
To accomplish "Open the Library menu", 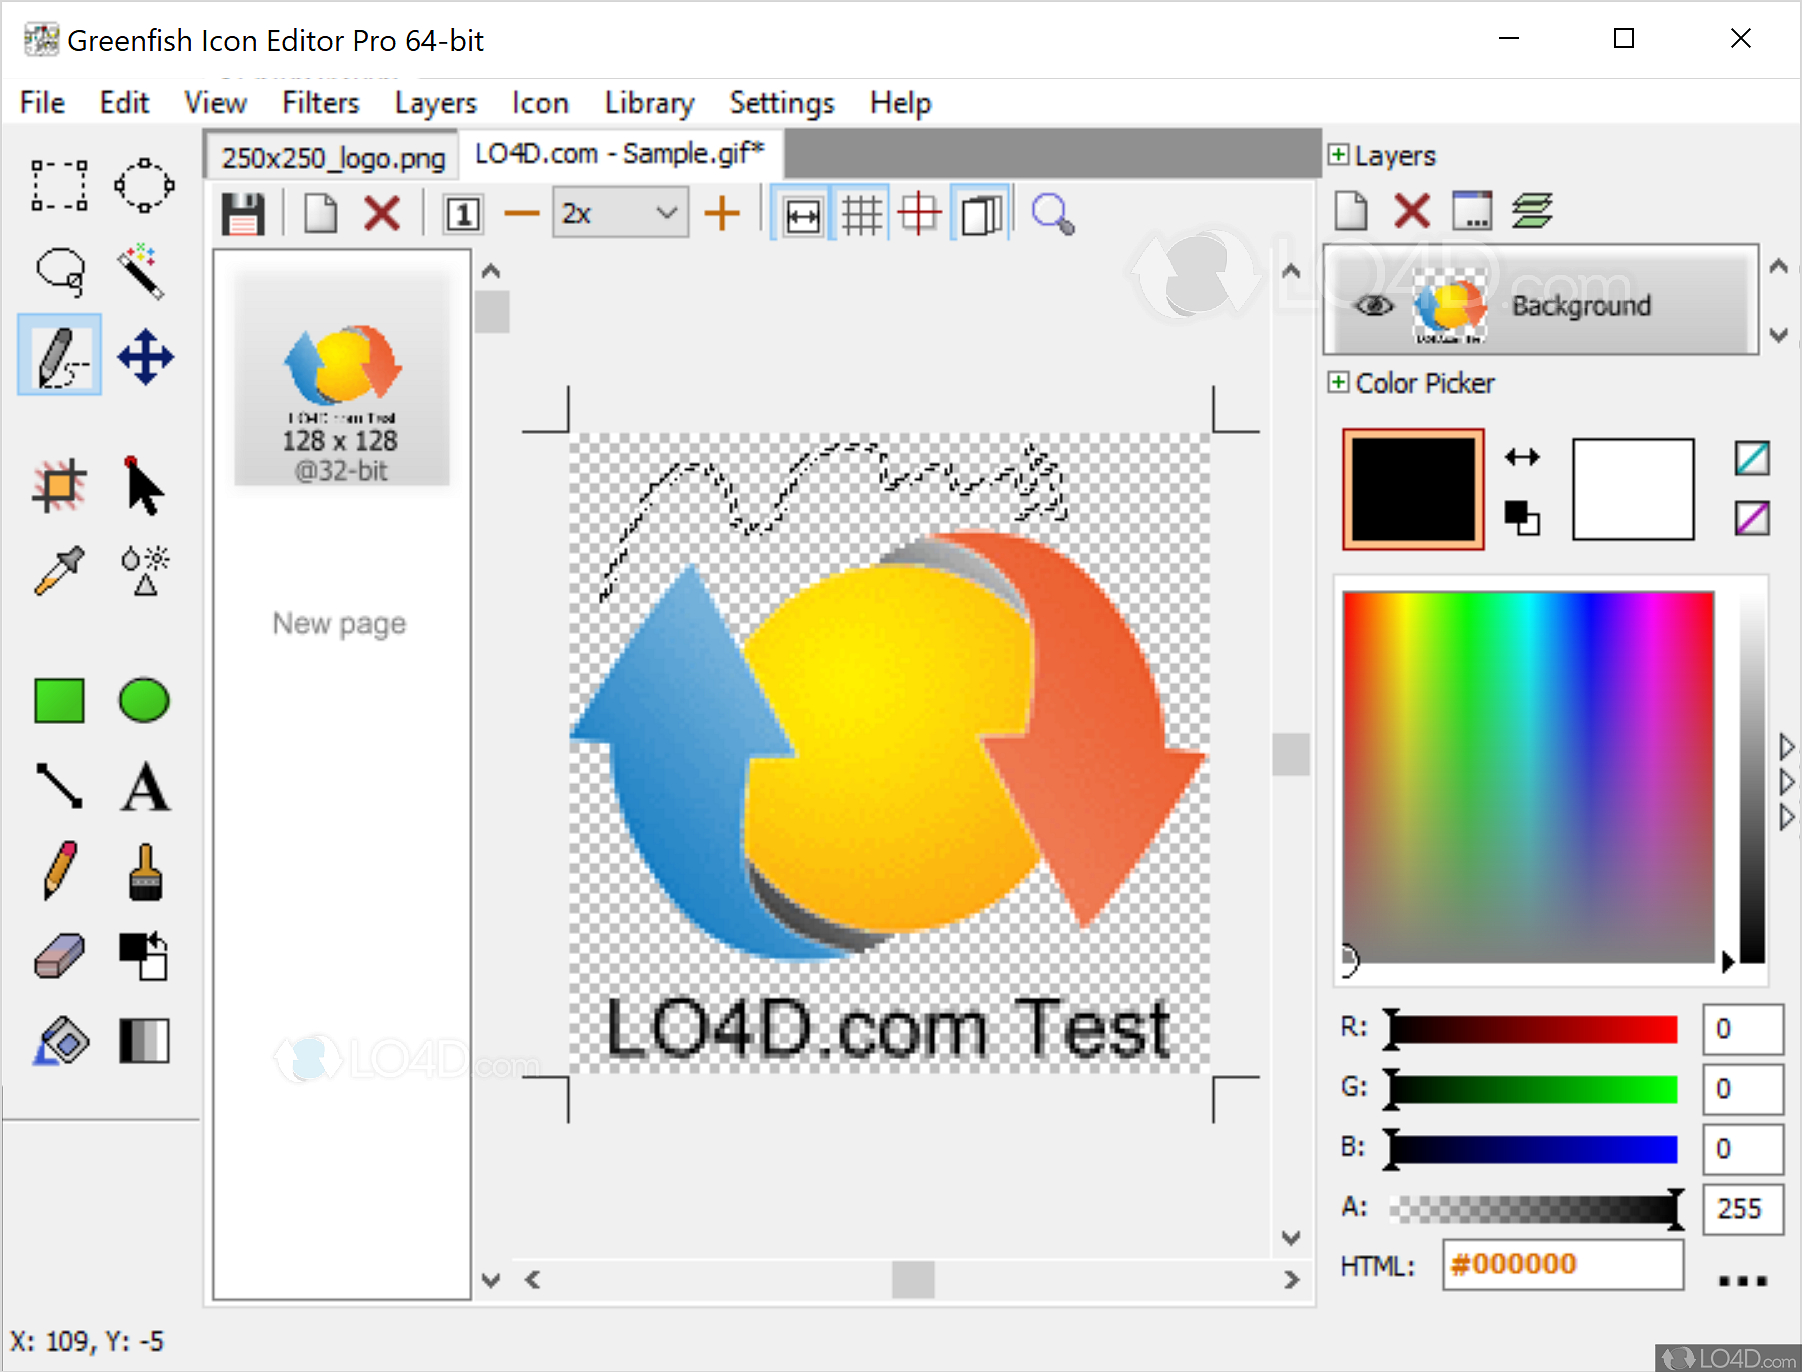I will pos(649,103).
